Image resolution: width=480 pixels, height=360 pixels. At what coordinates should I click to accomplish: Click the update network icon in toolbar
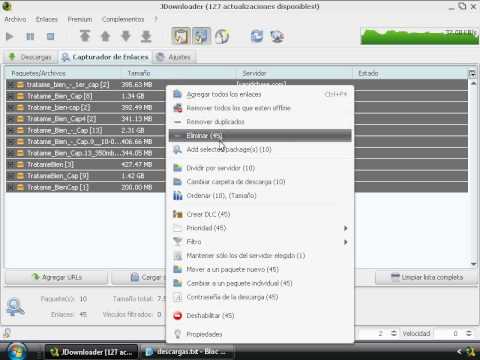point(277,36)
